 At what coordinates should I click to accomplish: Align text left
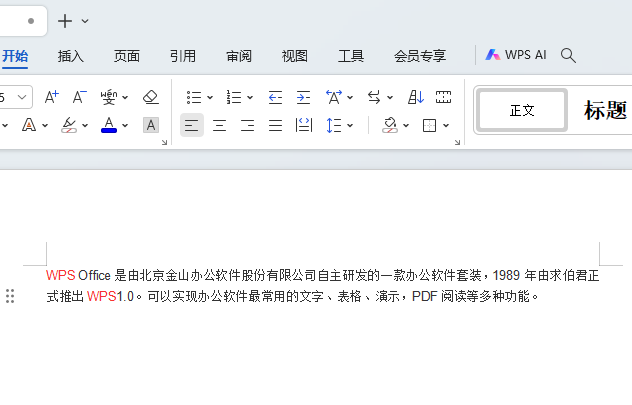(x=192, y=125)
